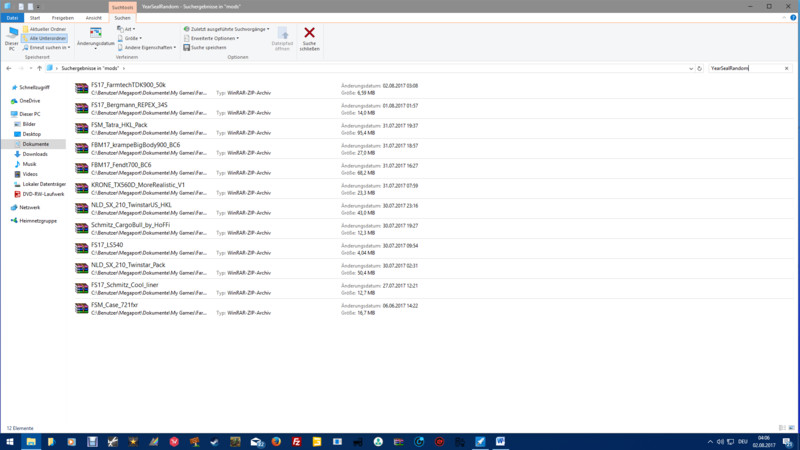Toggle the Alle Unterordner search option
The height and width of the screenshot is (450, 800).
click(47, 38)
